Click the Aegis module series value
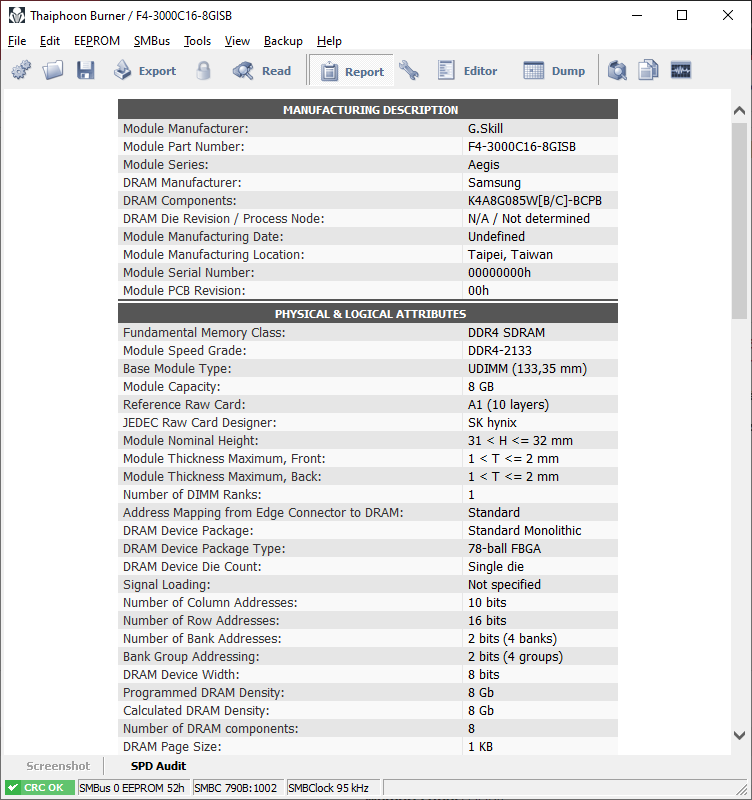752x800 pixels. (484, 165)
